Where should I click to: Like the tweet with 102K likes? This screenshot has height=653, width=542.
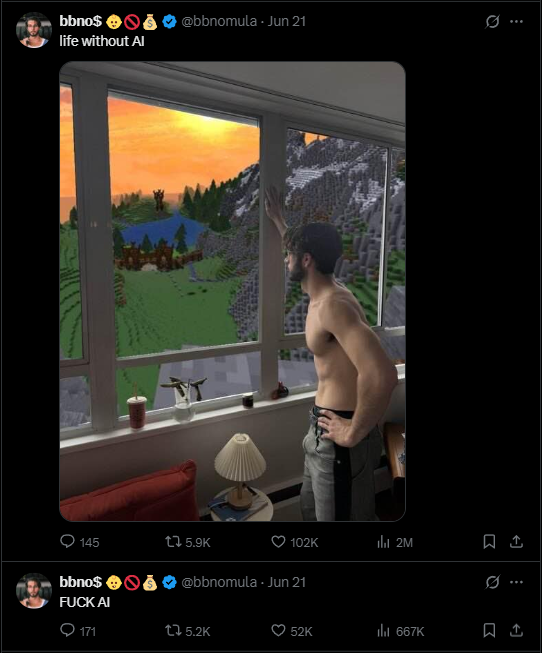[x=295, y=542]
